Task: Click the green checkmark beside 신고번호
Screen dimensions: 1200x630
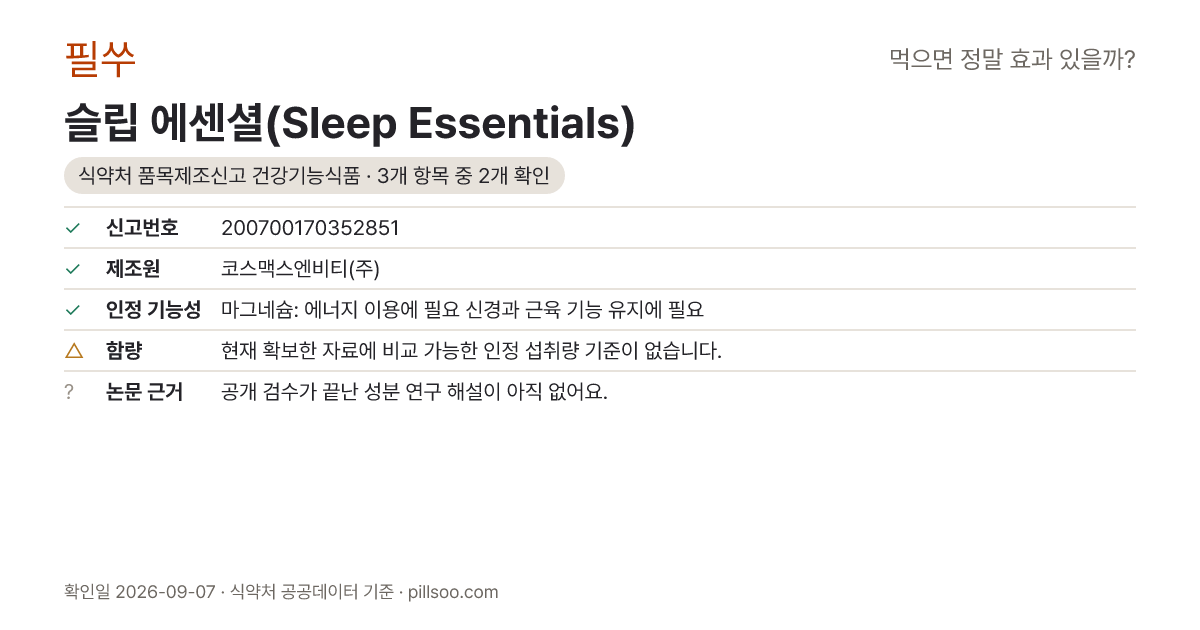Action: point(72,228)
